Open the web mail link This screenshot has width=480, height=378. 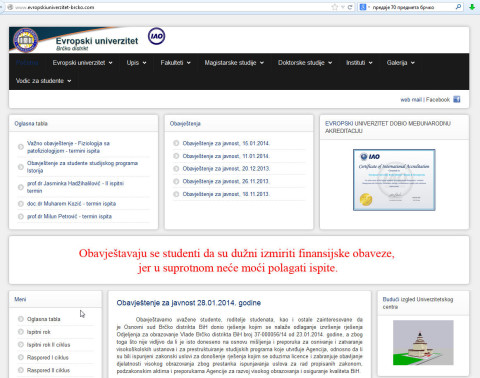point(411,100)
